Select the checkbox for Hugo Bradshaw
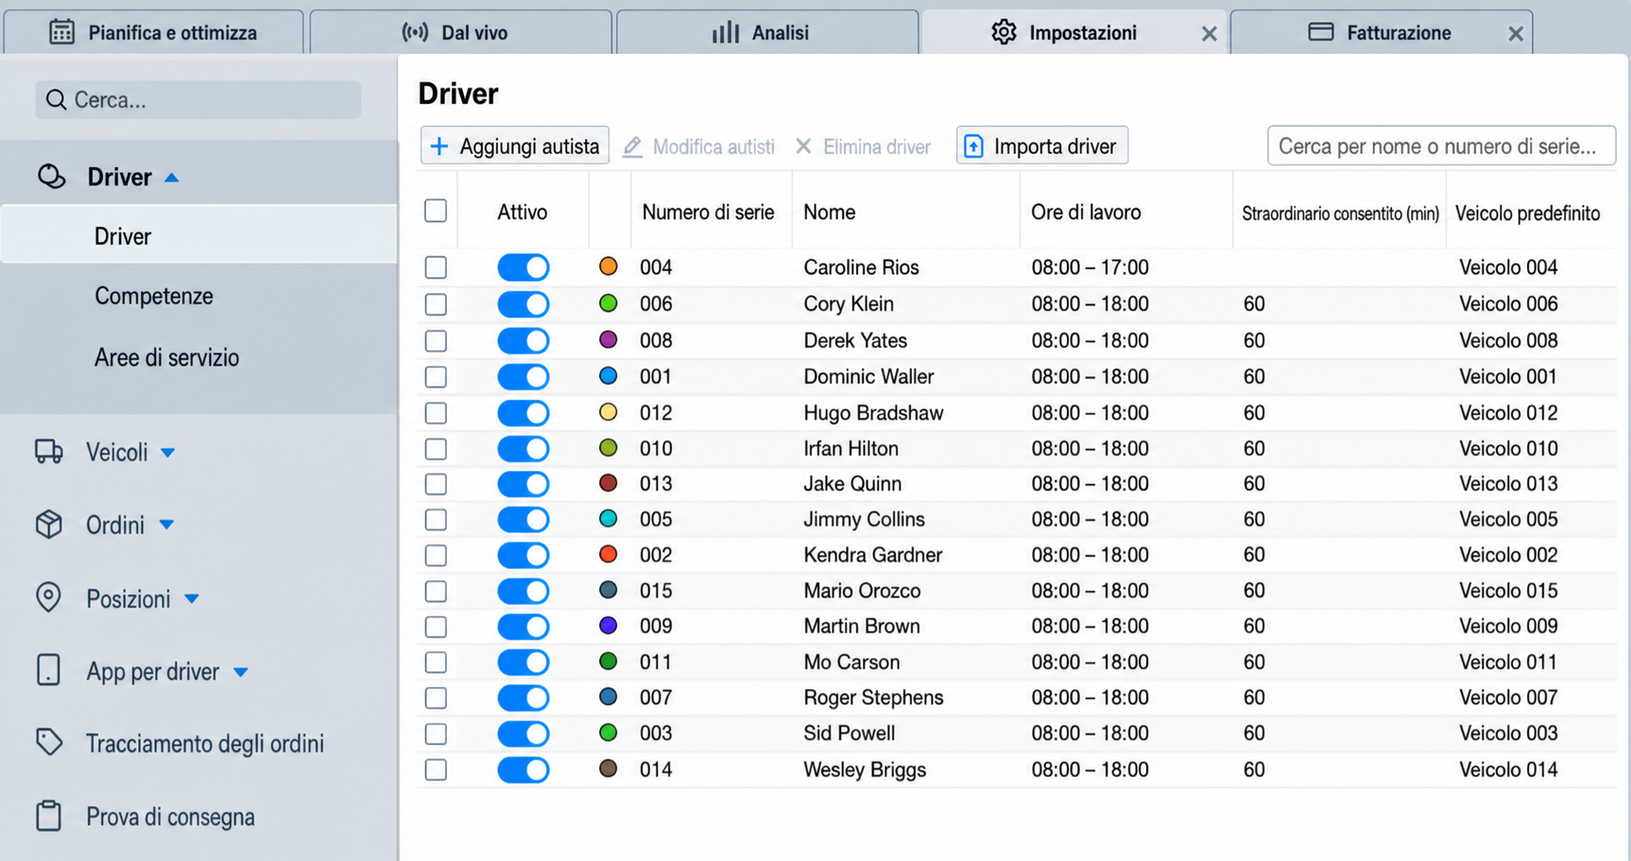1631x861 pixels. (436, 413)
